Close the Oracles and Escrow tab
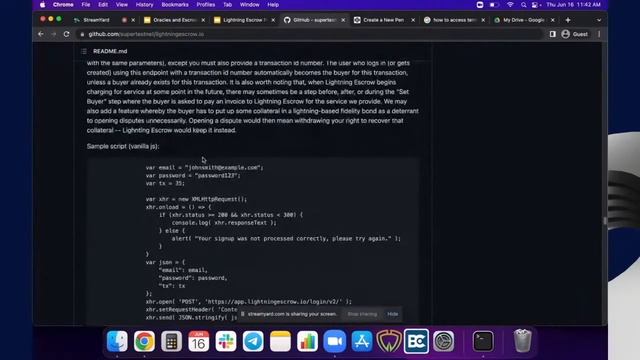 pos(203,20)
